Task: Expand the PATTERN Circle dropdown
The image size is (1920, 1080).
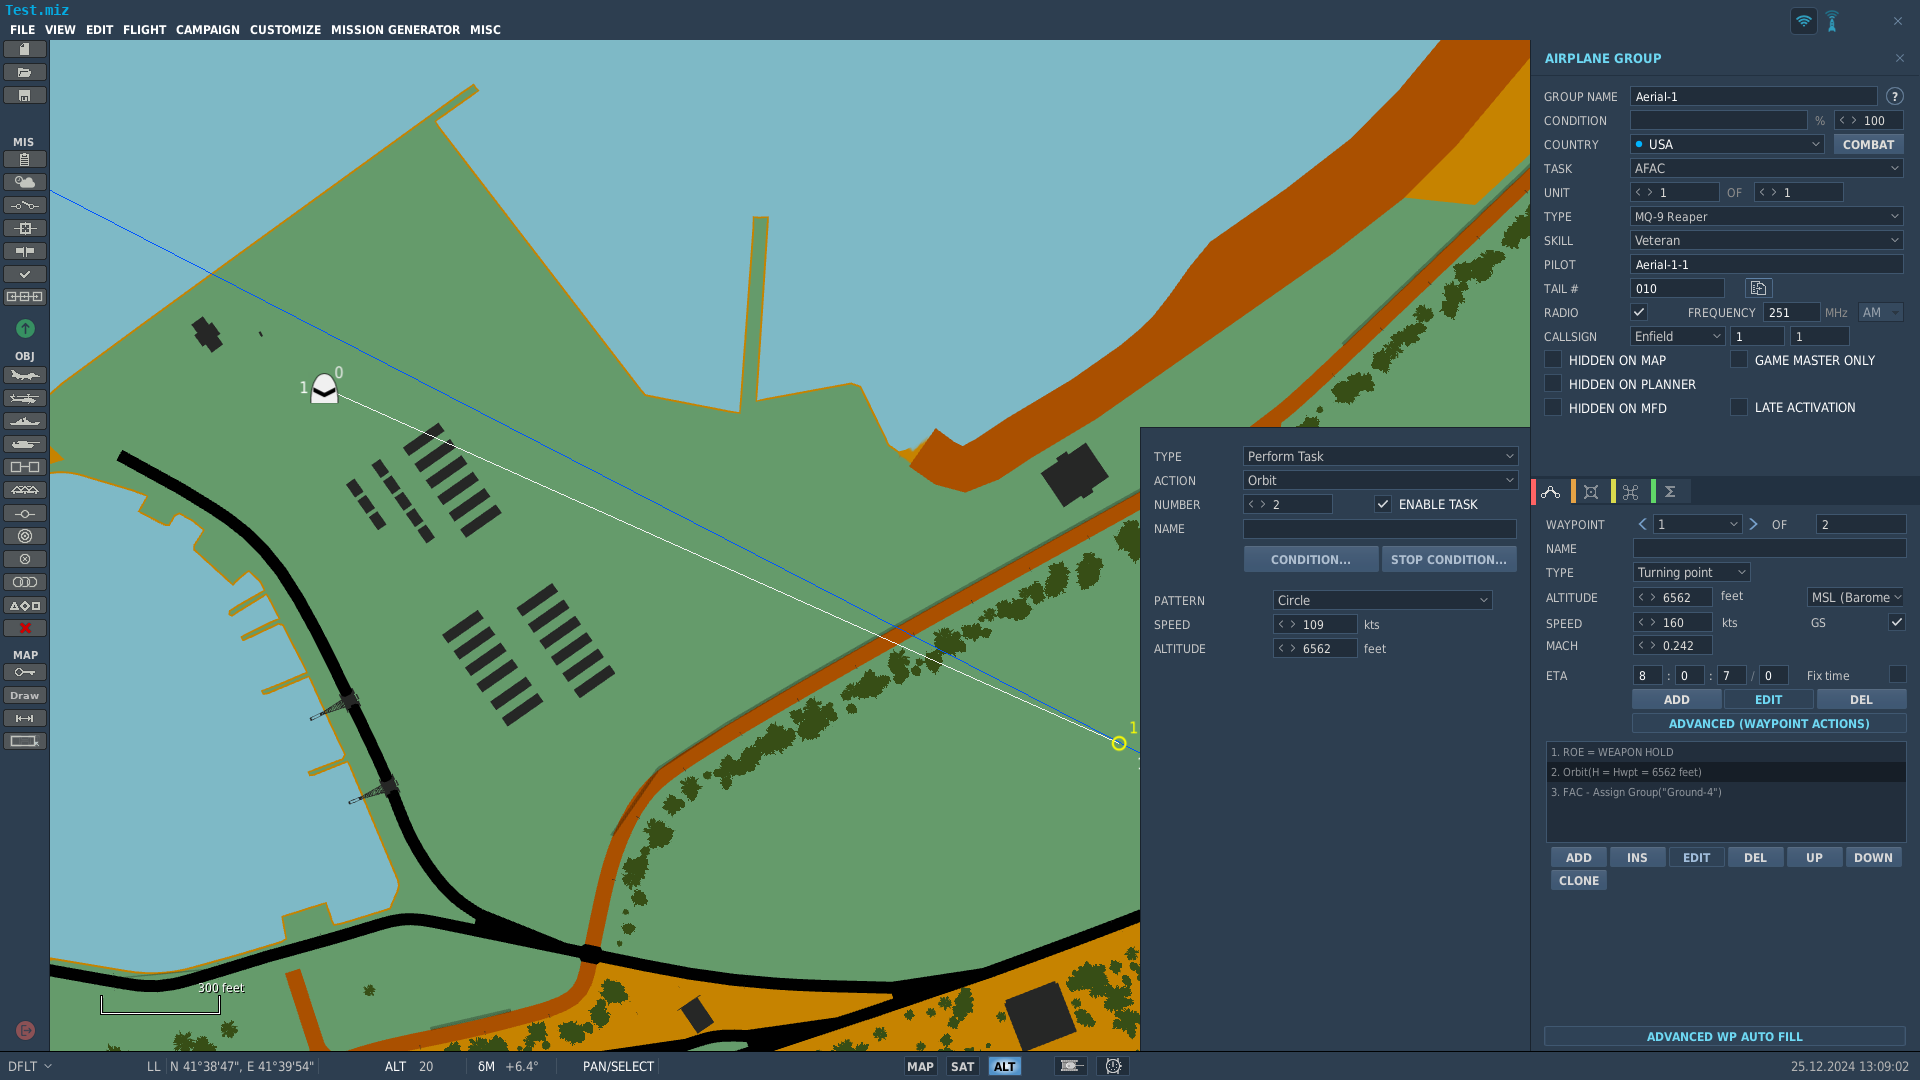Action: coord(1383,600)
